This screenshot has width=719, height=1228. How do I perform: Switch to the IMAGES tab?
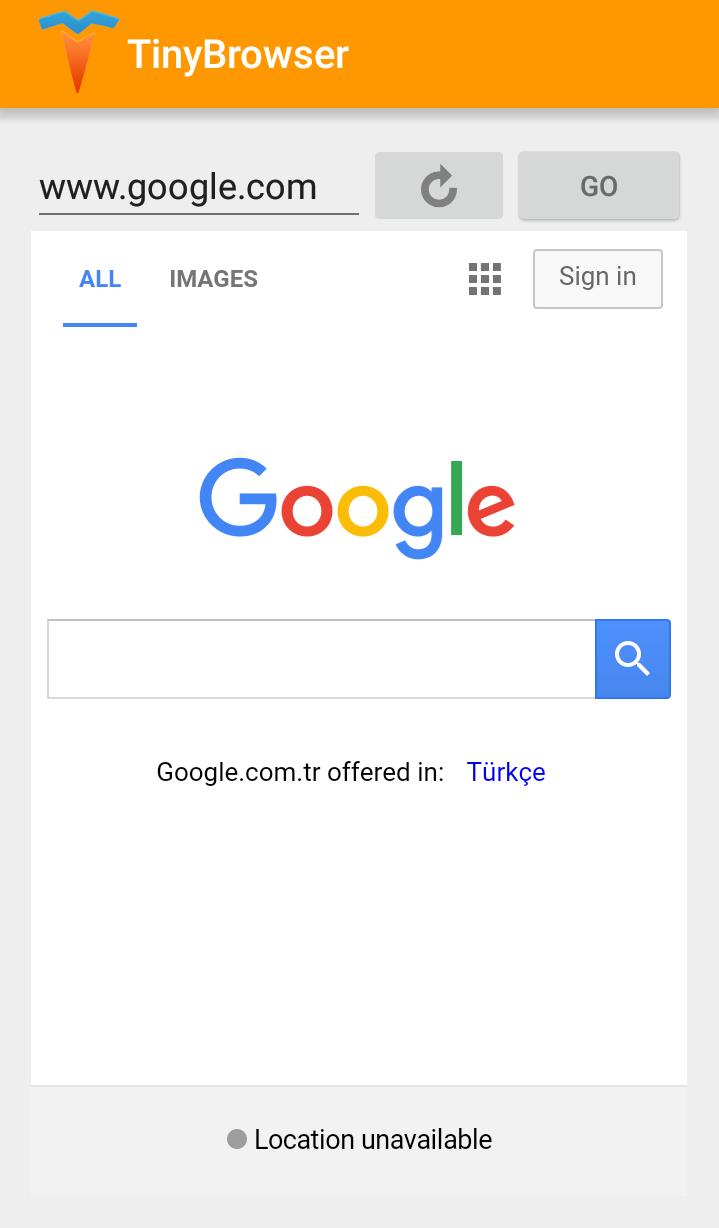(x=213, y=279)
